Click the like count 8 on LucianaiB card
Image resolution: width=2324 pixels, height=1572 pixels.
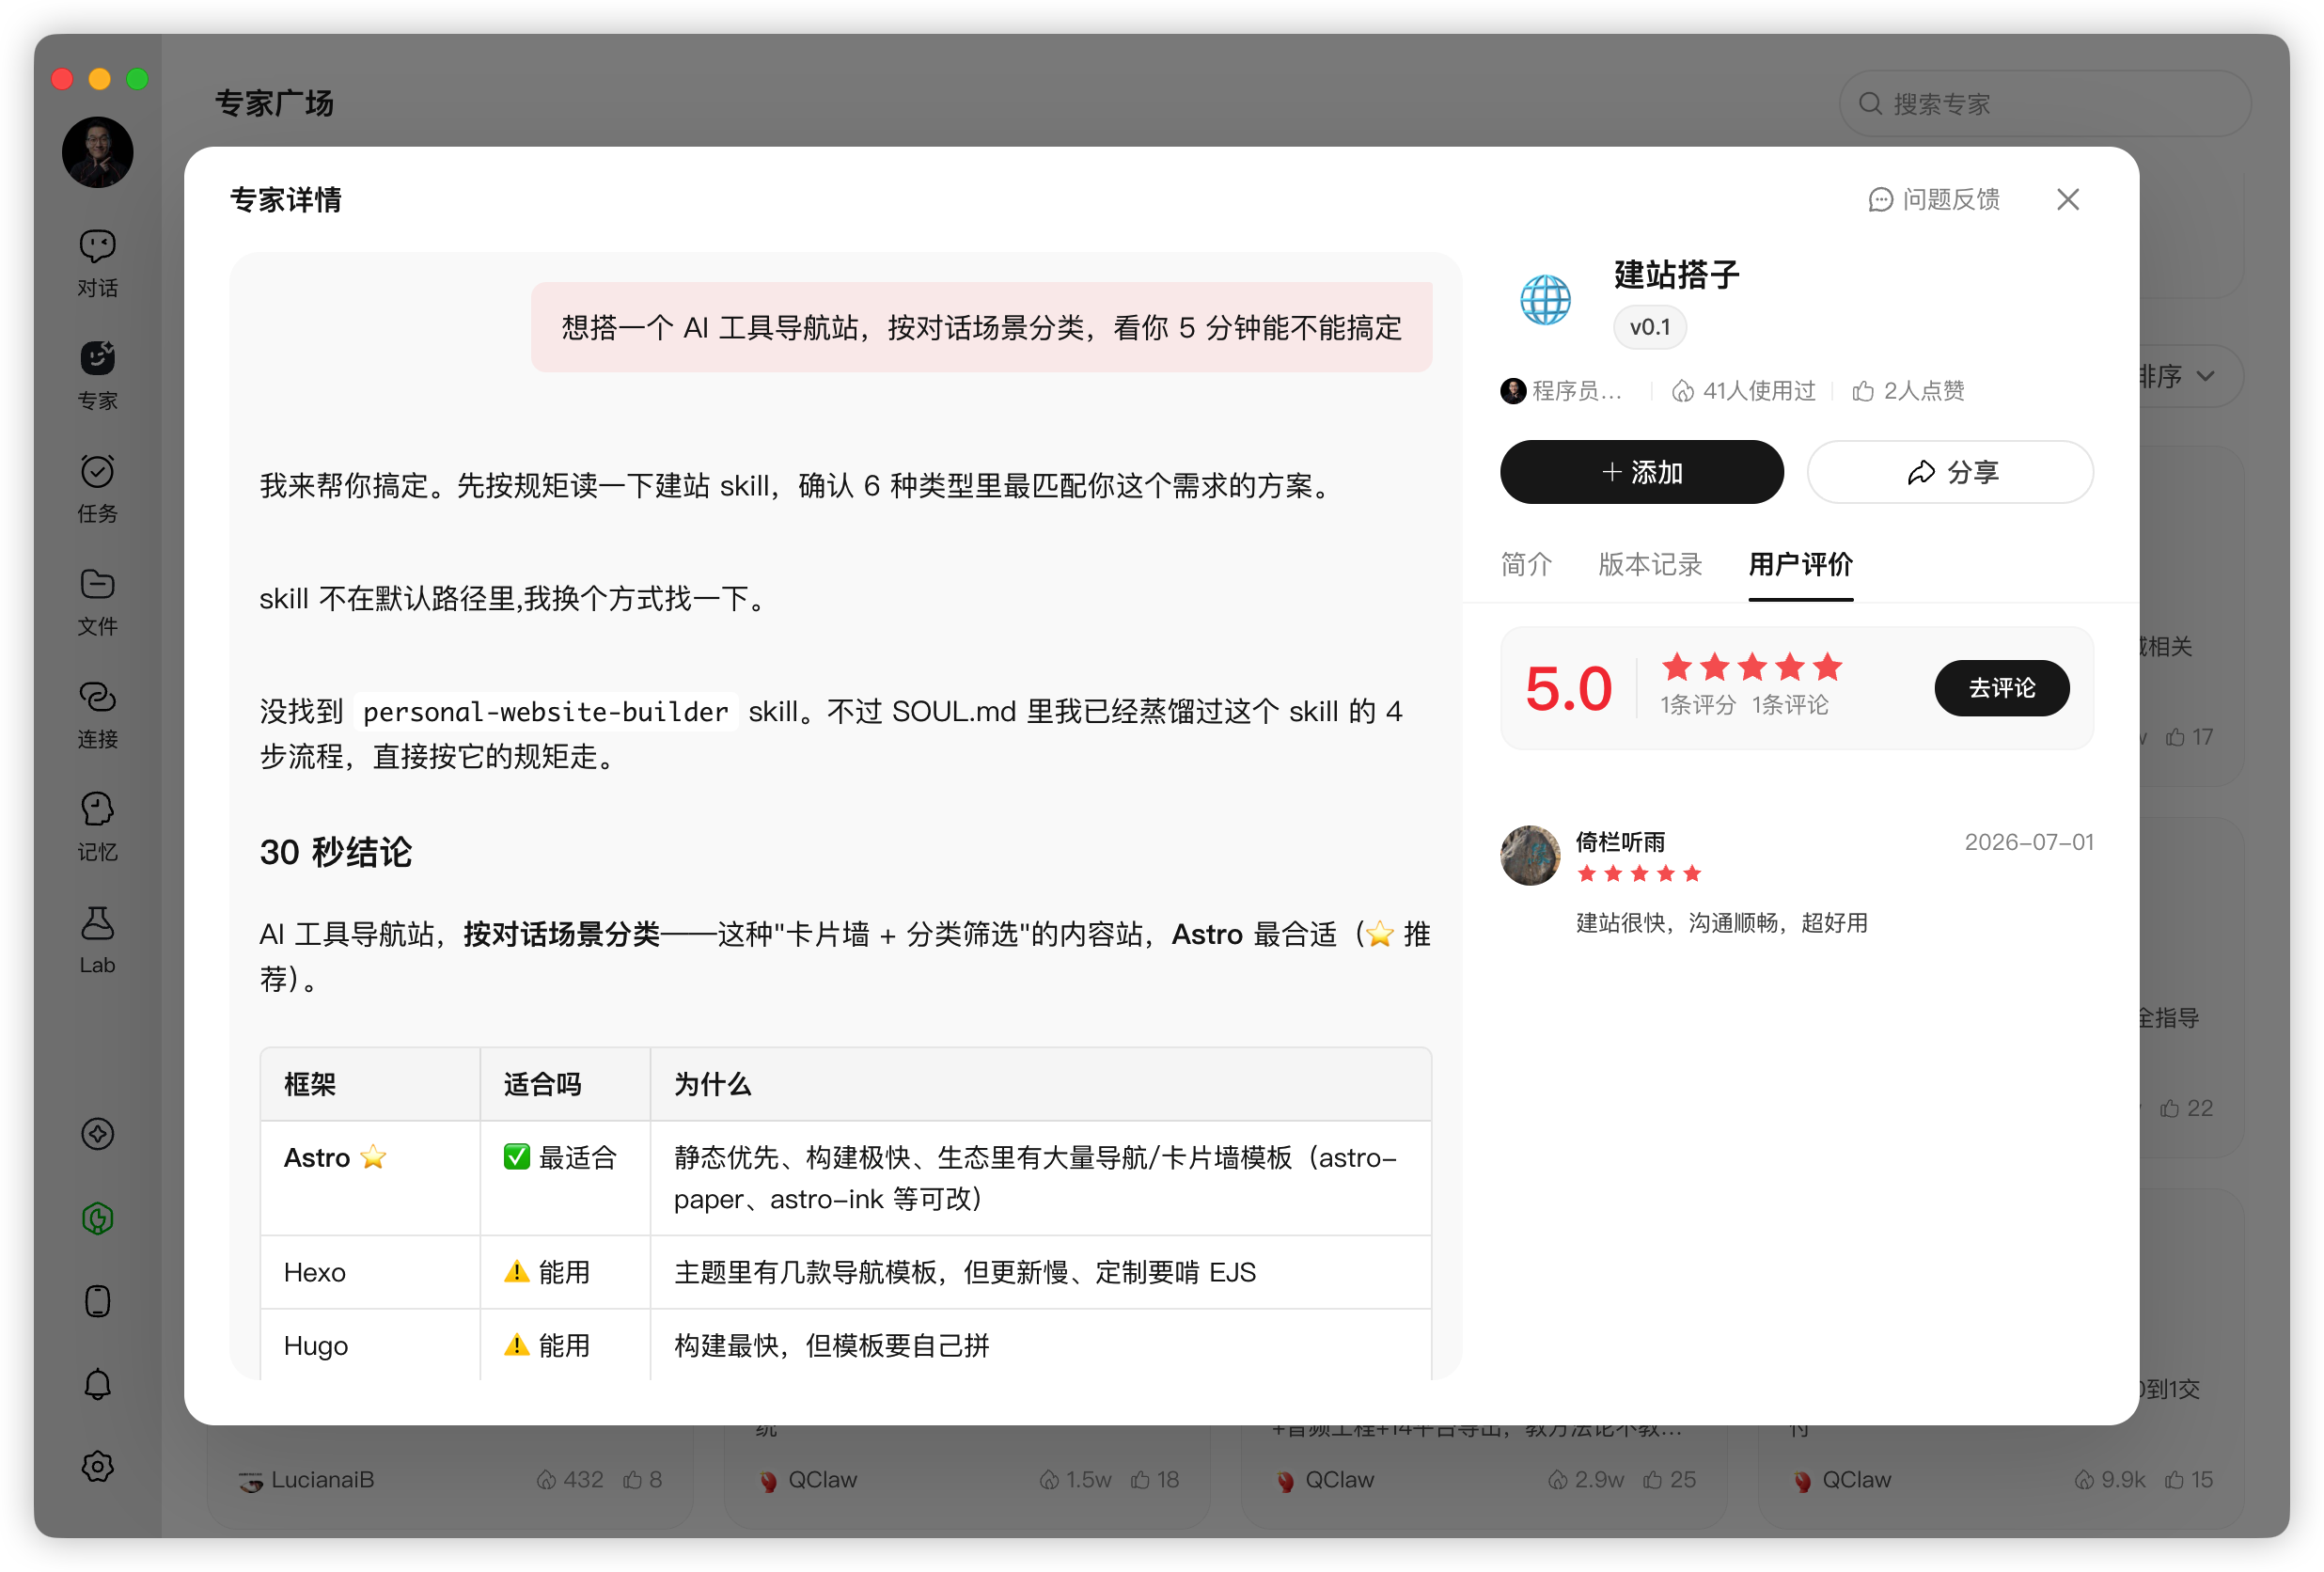click(642, 1479)
